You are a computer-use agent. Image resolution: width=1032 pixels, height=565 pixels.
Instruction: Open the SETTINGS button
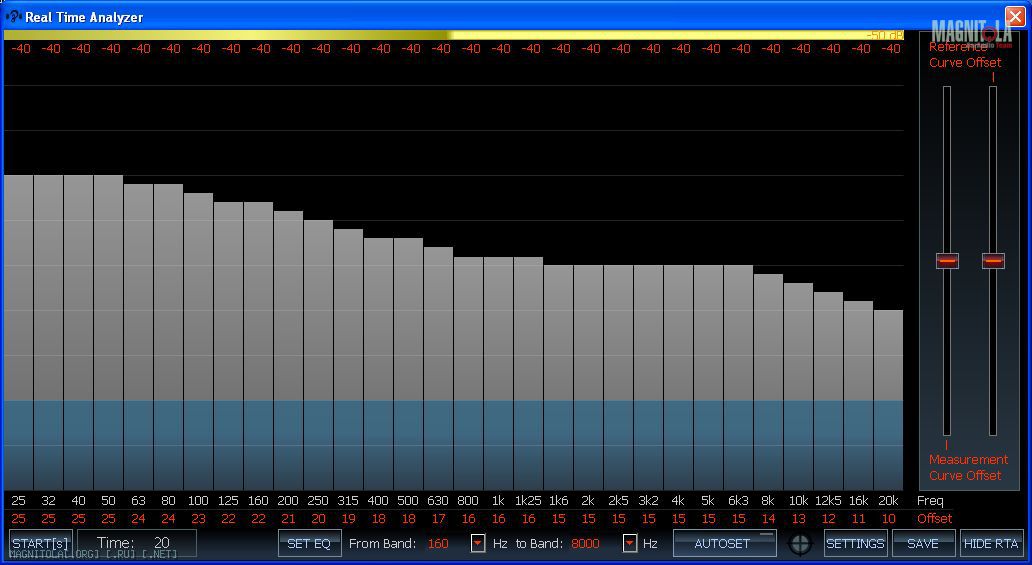855,543
